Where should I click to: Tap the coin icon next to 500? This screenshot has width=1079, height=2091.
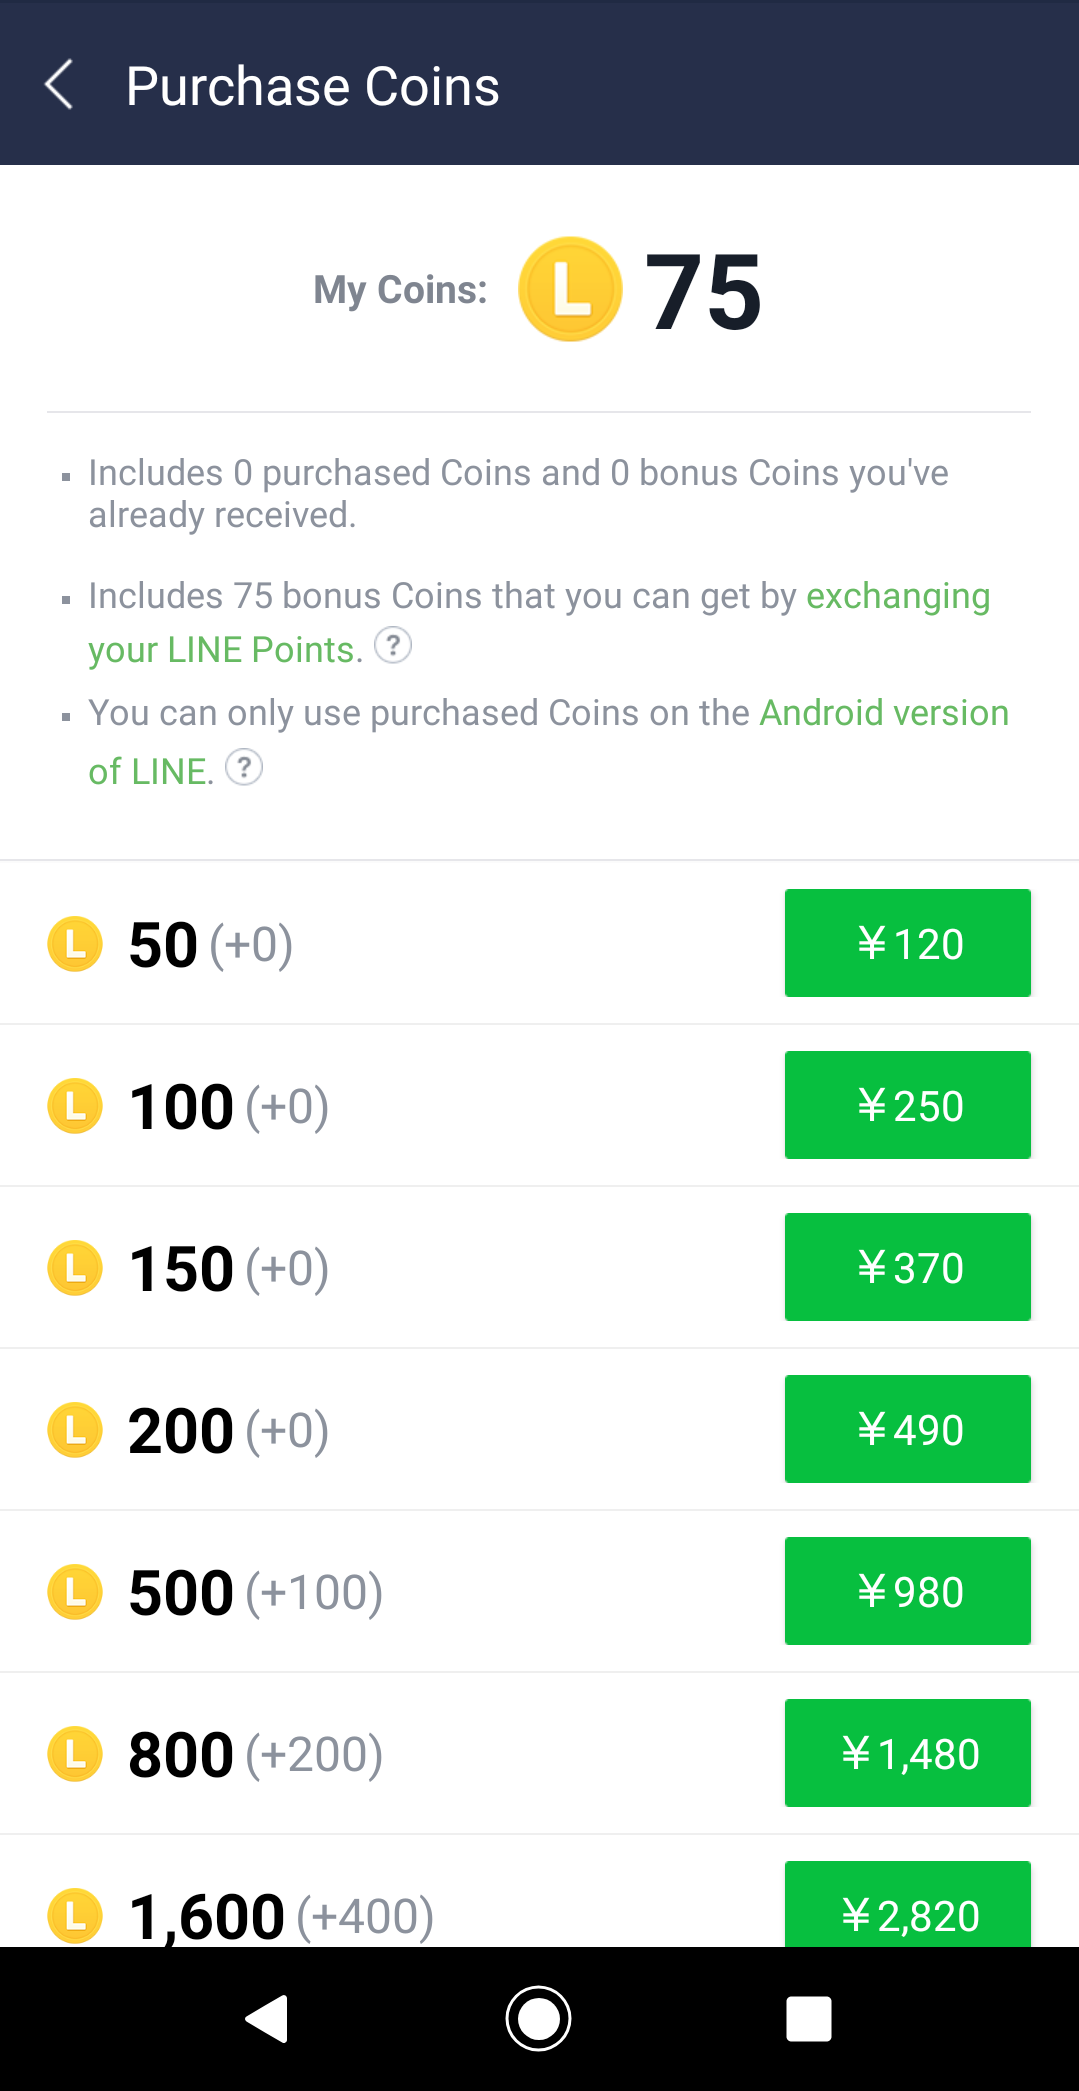pos(75,1592)
